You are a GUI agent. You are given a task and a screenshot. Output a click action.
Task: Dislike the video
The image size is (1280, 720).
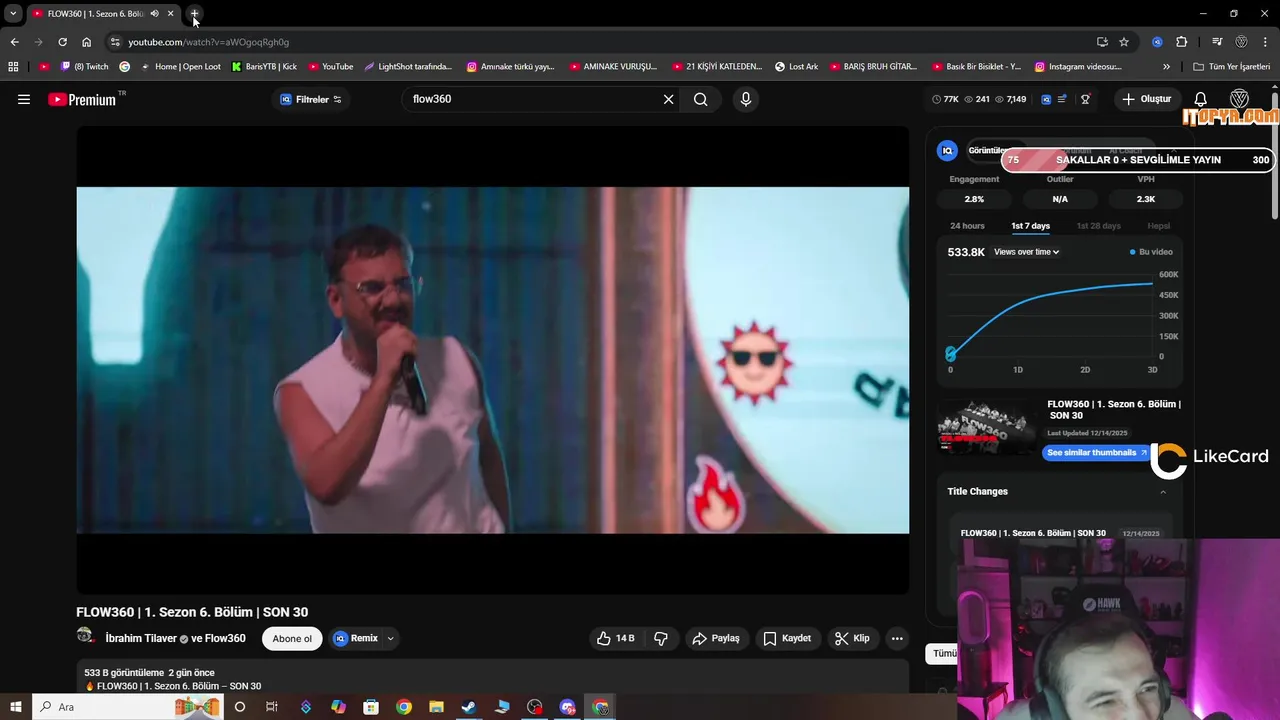(661, 638)
